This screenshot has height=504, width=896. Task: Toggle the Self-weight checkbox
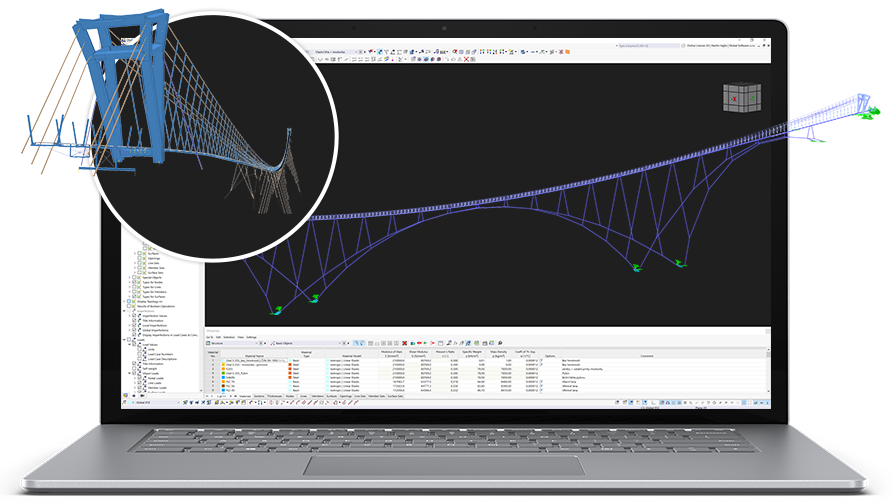click(x=134, y=369)
